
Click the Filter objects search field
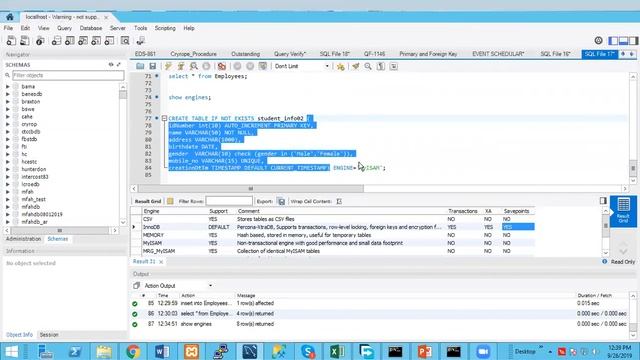coord(68,75)
